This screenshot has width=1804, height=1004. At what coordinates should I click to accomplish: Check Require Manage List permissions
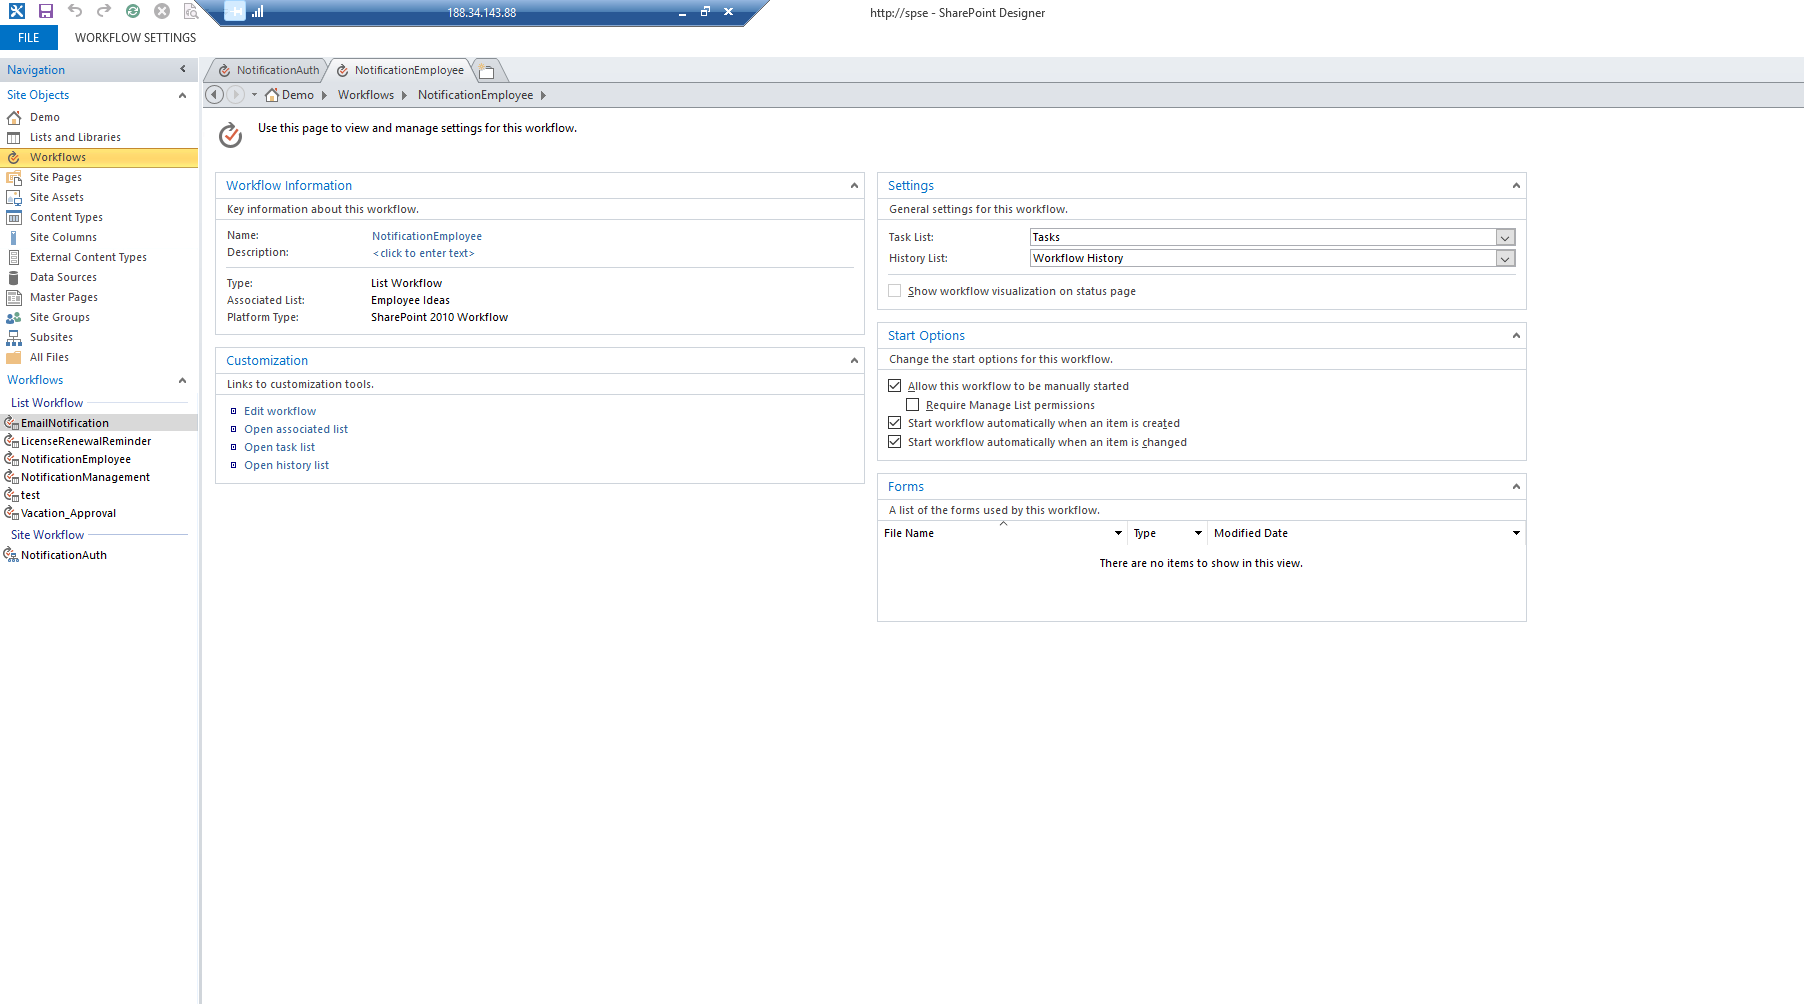[x=913, y=405]
